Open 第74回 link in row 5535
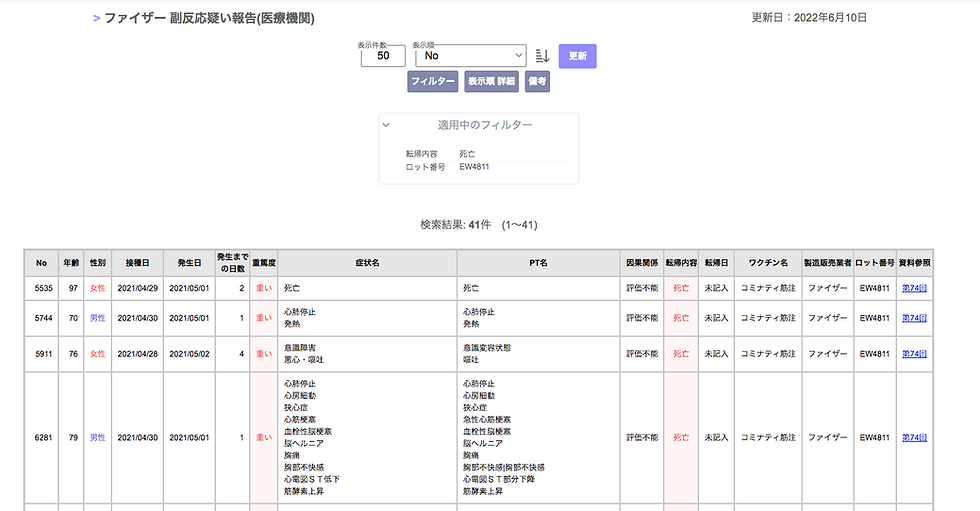 [x=914, y=288]
